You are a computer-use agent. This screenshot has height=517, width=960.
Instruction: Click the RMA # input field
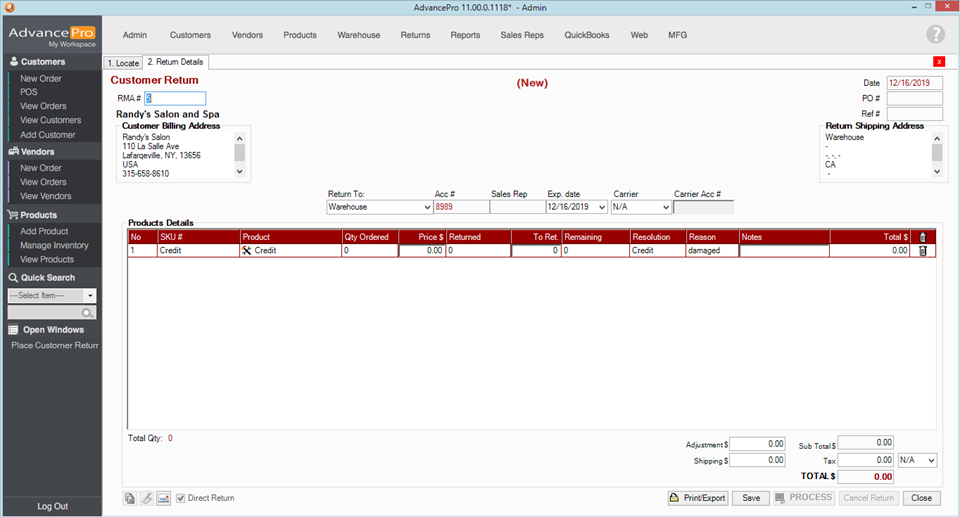175,98
